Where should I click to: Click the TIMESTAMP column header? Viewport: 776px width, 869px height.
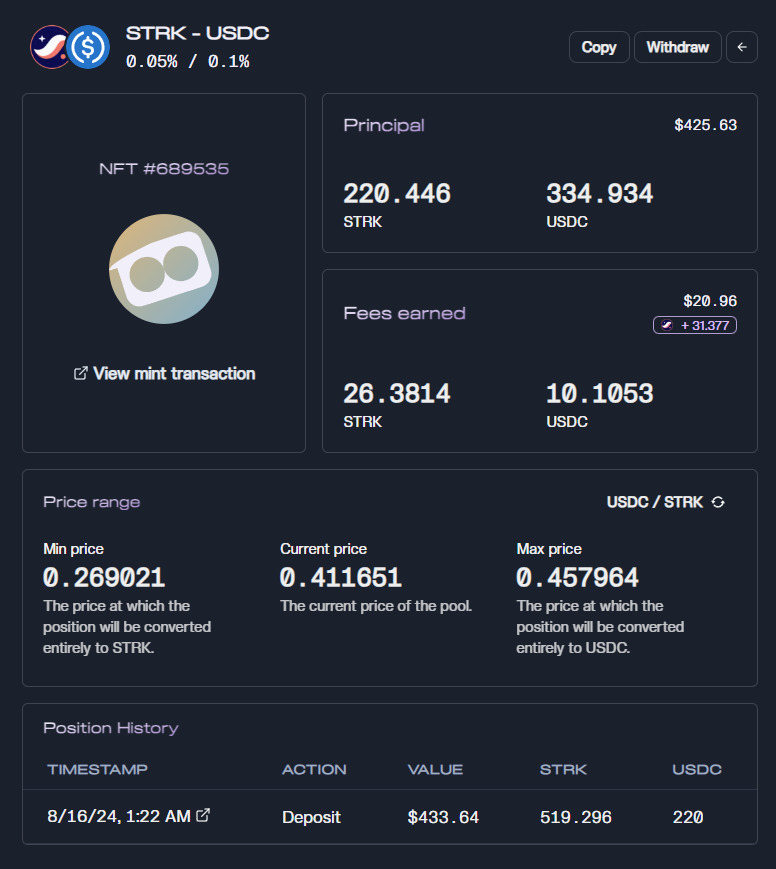(x=97, y=769)
